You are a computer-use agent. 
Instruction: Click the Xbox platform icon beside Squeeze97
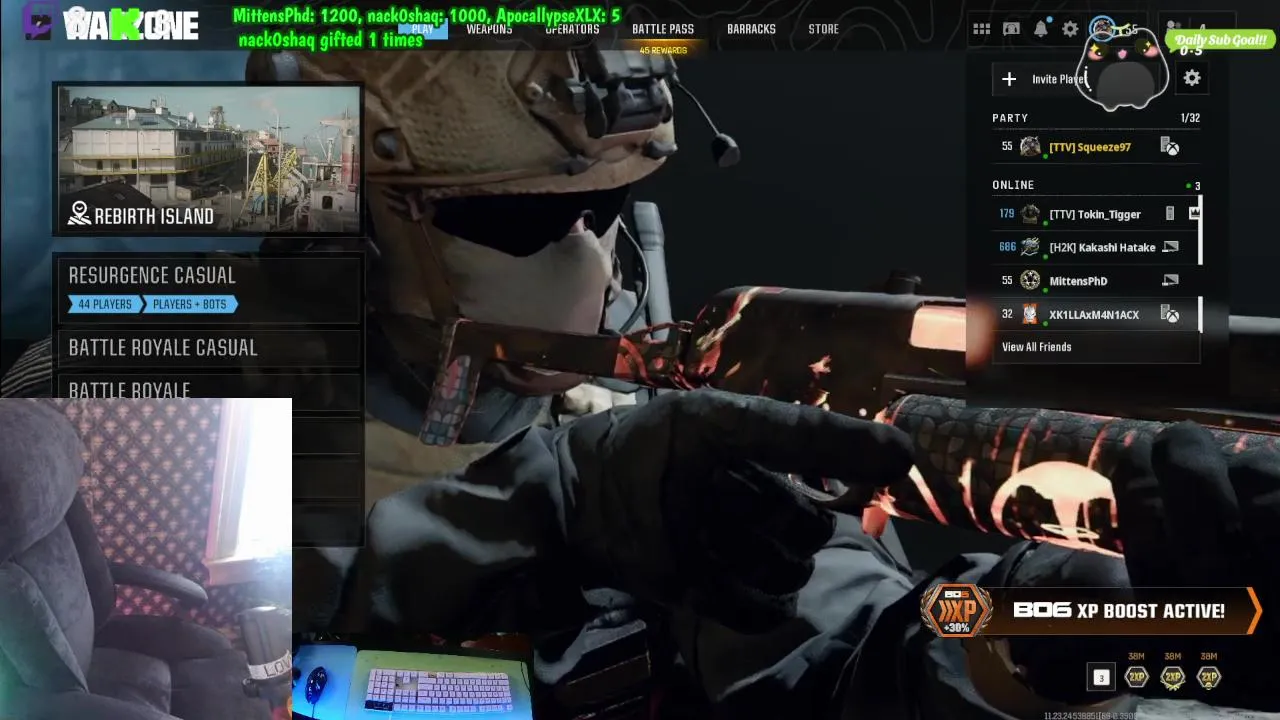point(1170,147)
